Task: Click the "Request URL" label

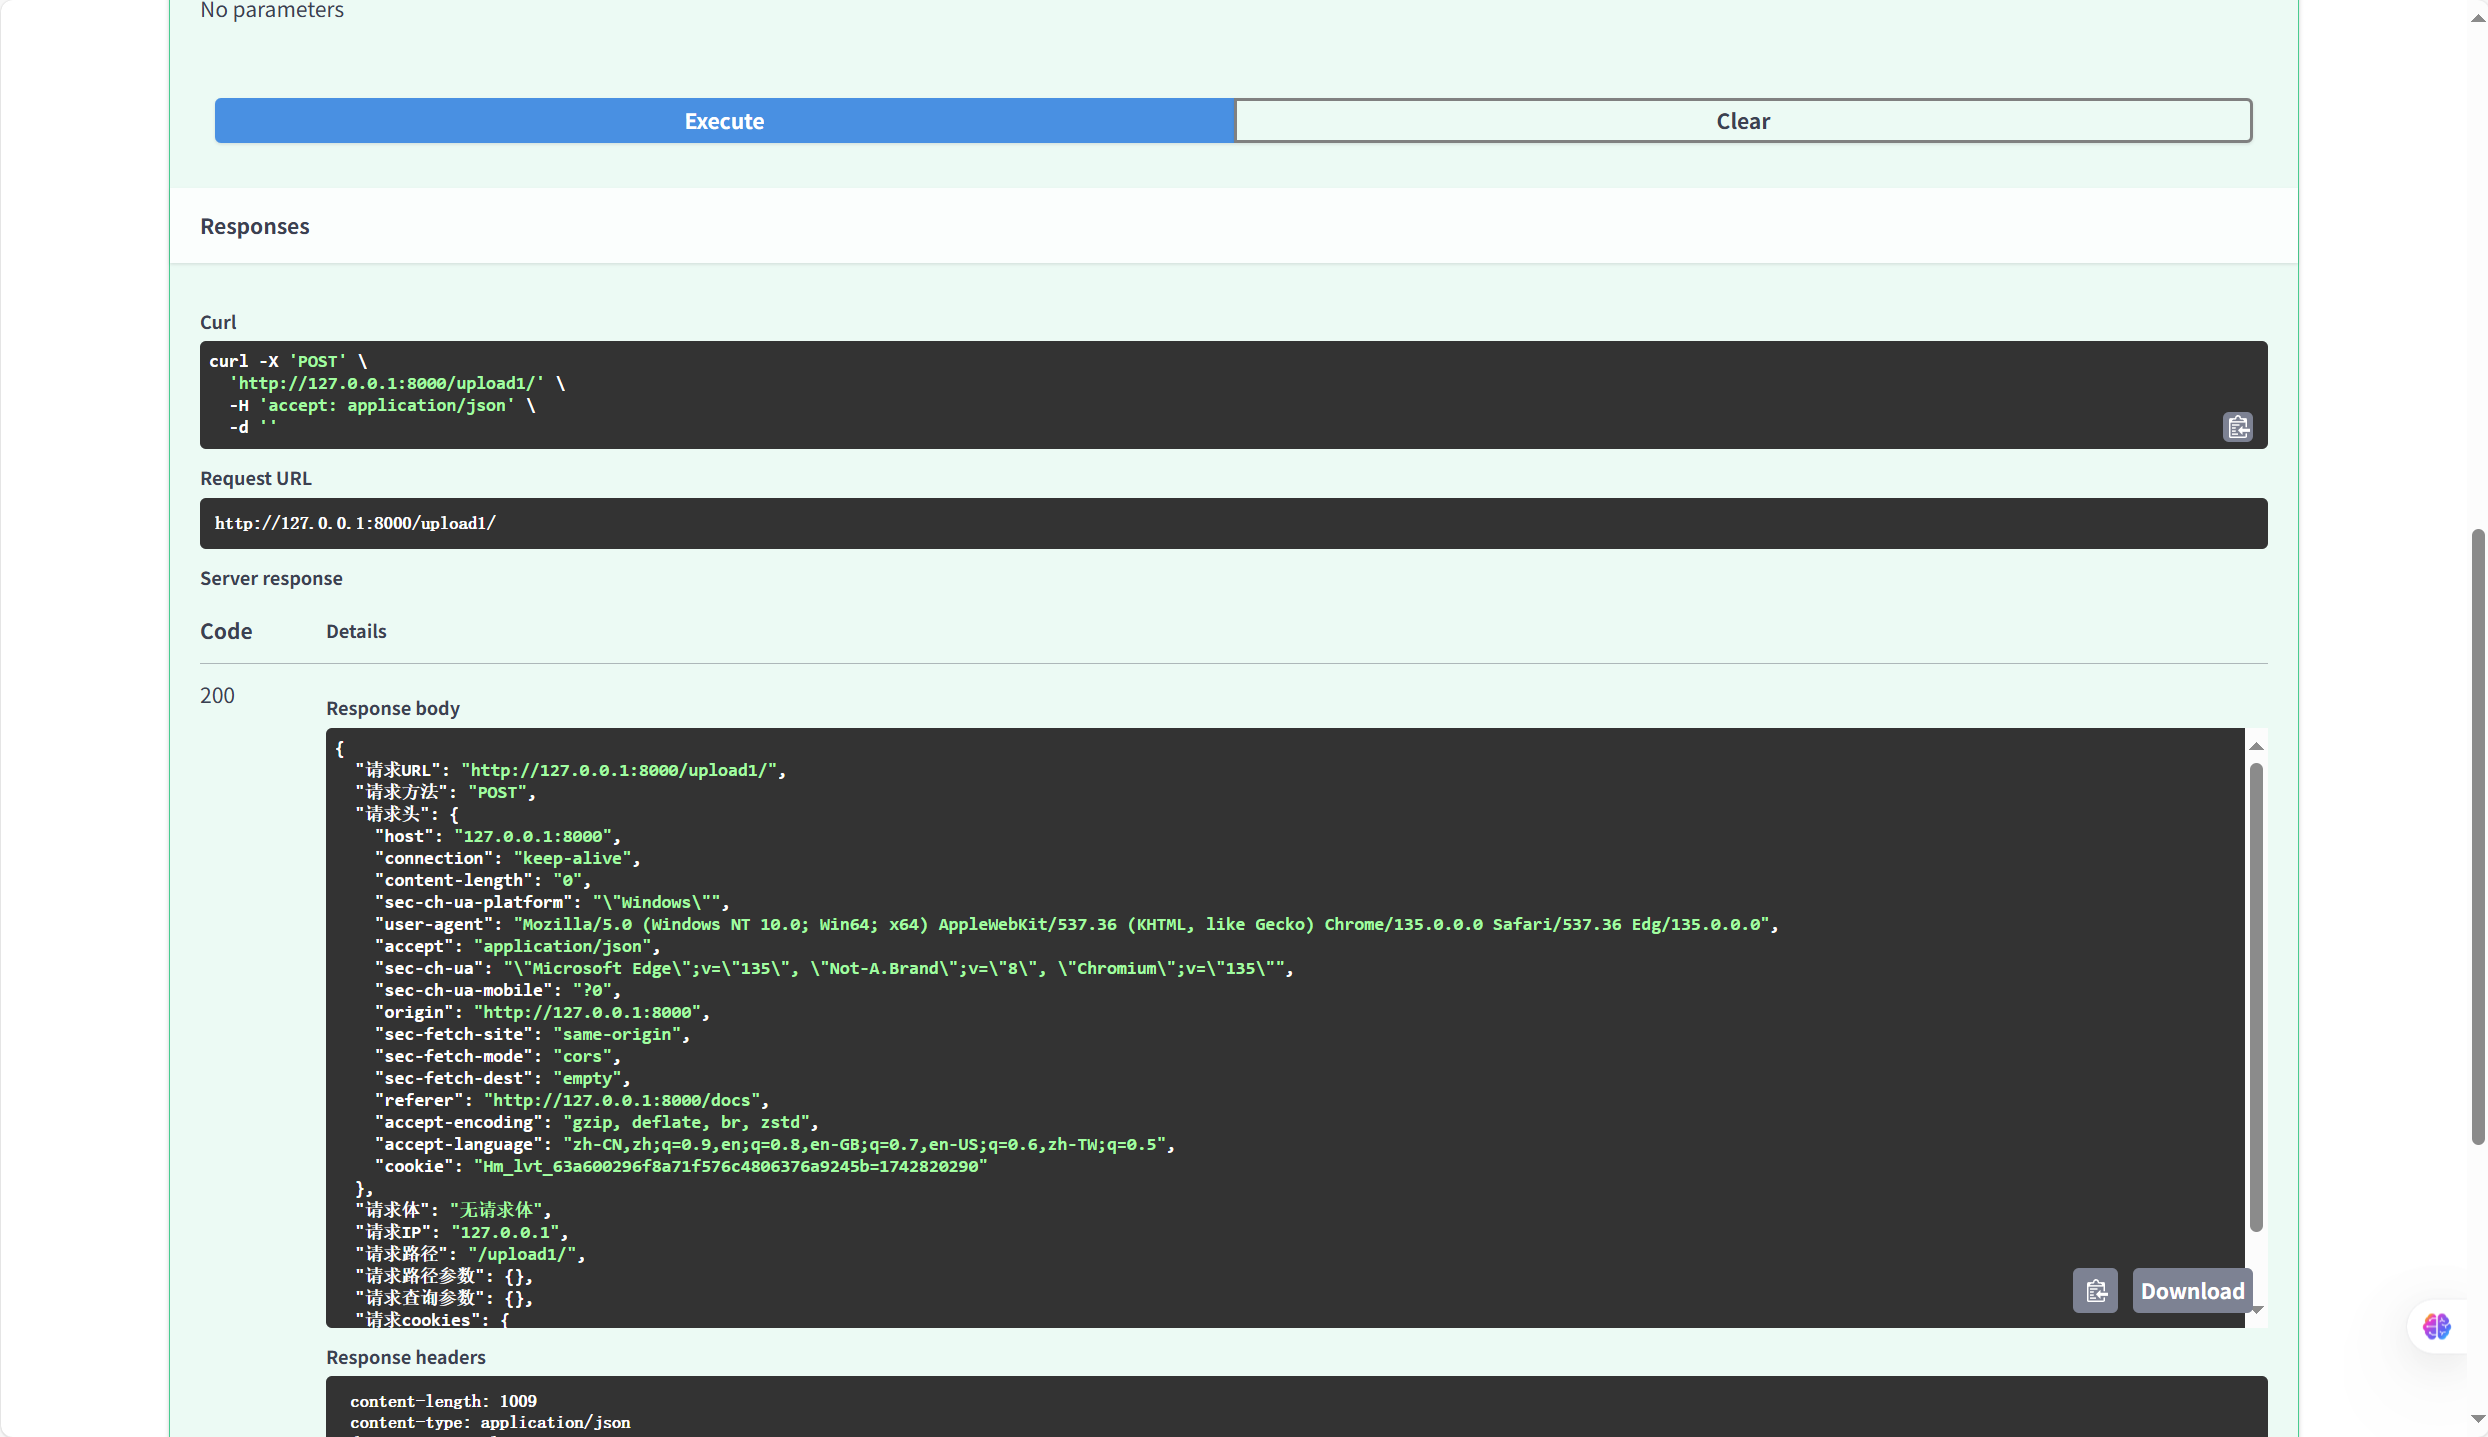Action: pos(256,478)
